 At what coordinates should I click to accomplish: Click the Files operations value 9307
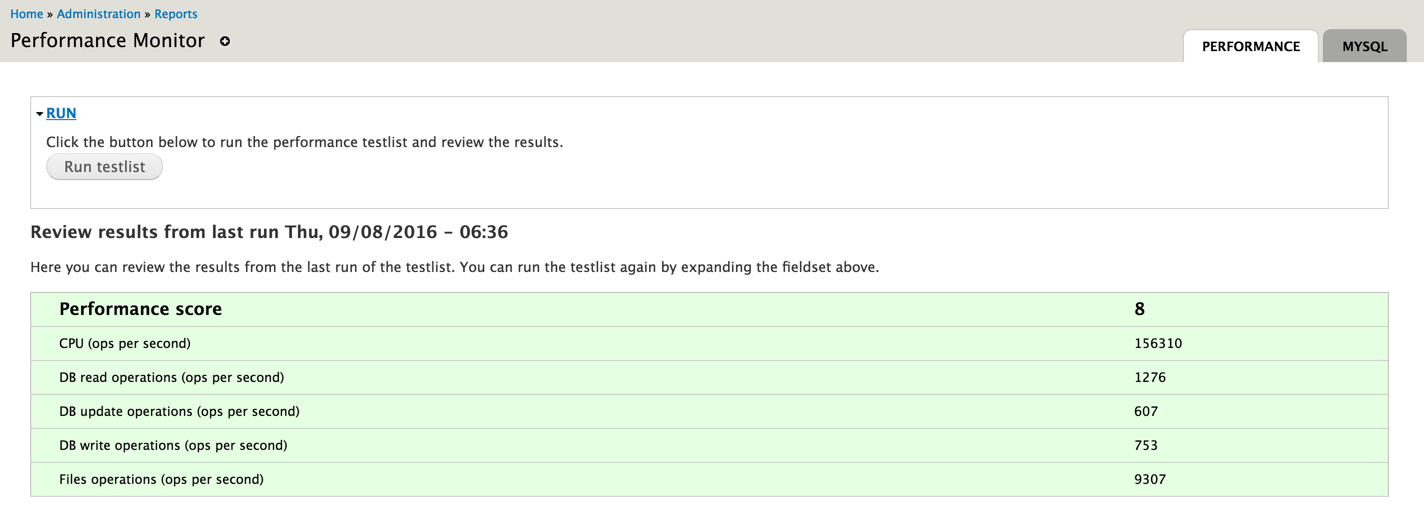click(x=1150, y=479)
